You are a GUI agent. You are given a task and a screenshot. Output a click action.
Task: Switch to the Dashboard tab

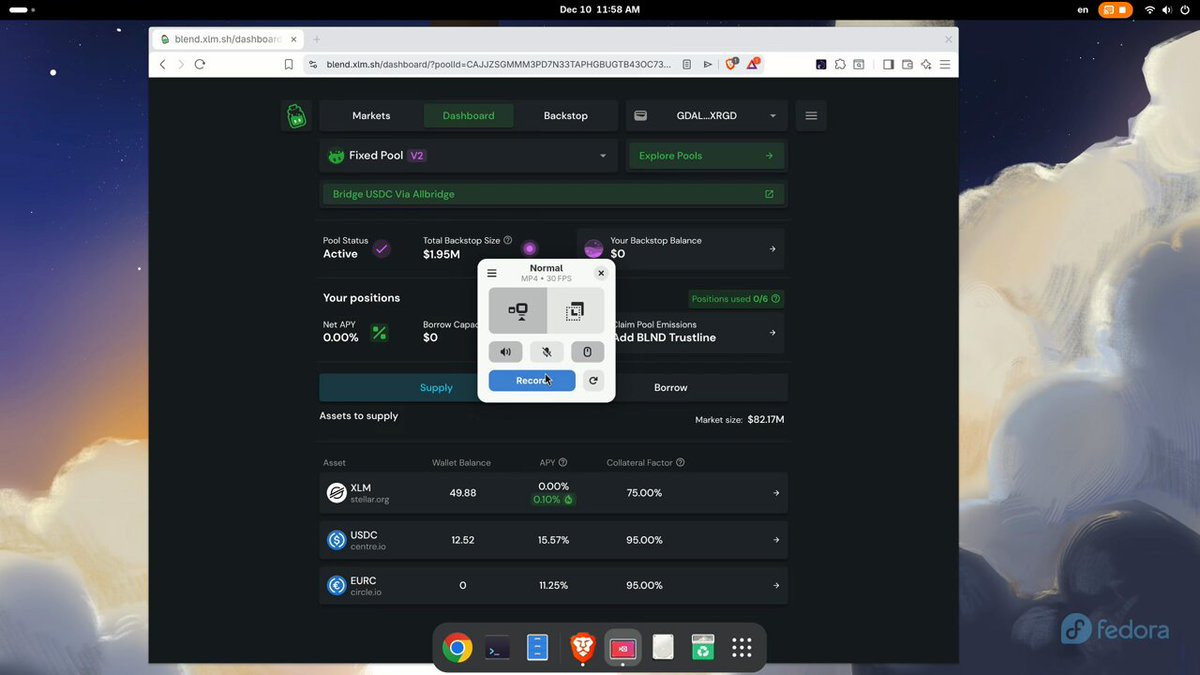point(469,116)
